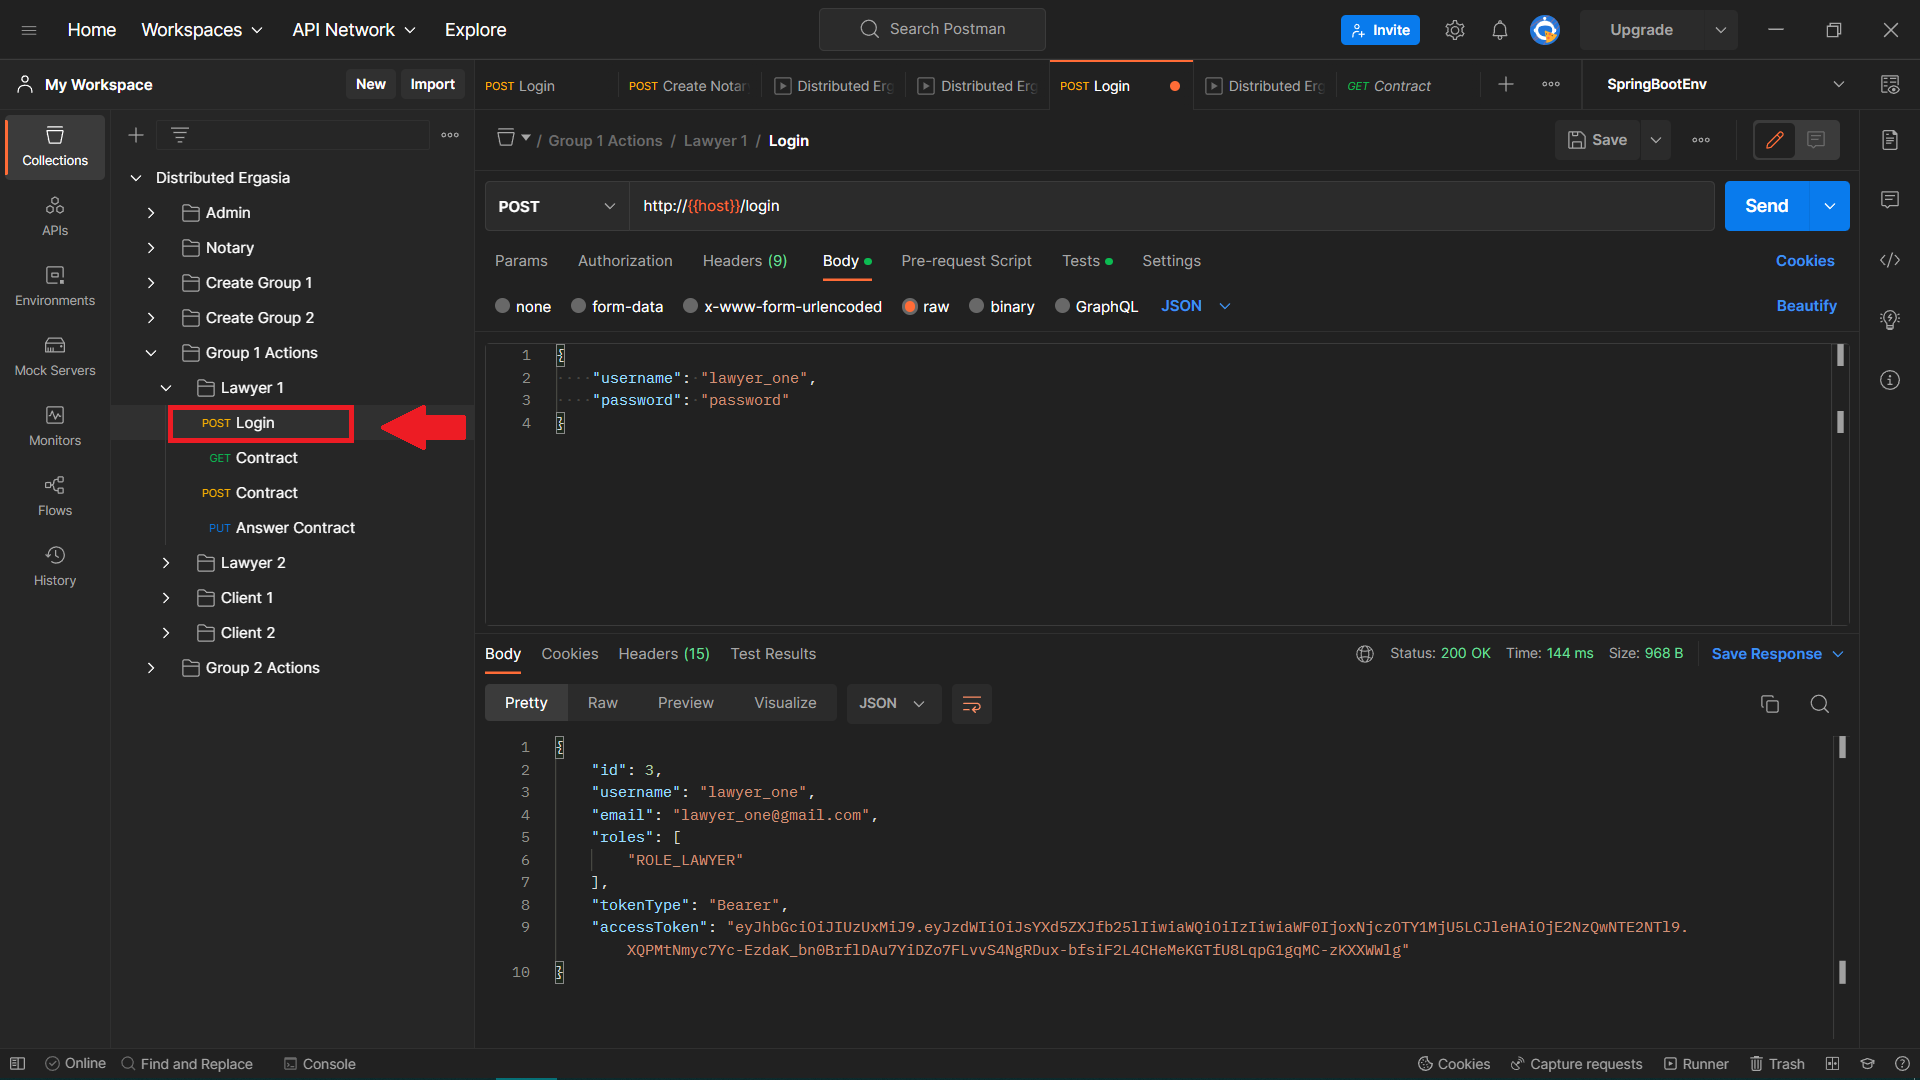Open the History sidebar panel
Image resolution: width=1920 pixels, height=1080 pixels.
pos(55,566)
